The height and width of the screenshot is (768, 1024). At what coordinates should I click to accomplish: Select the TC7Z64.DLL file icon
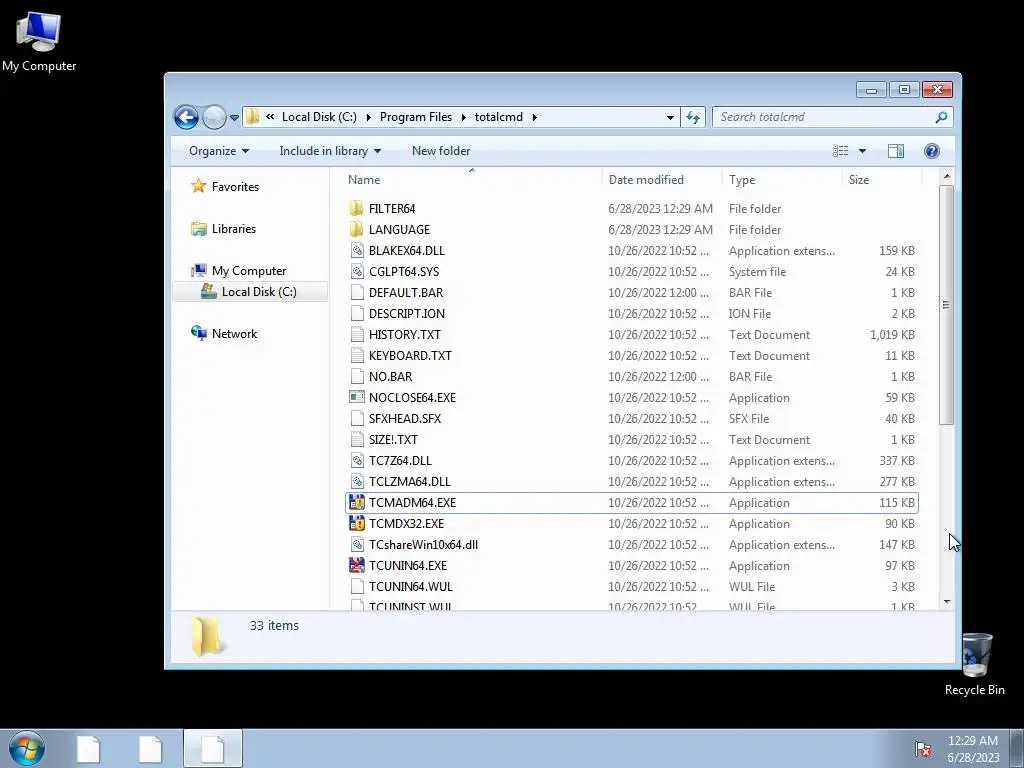(357, 461)
